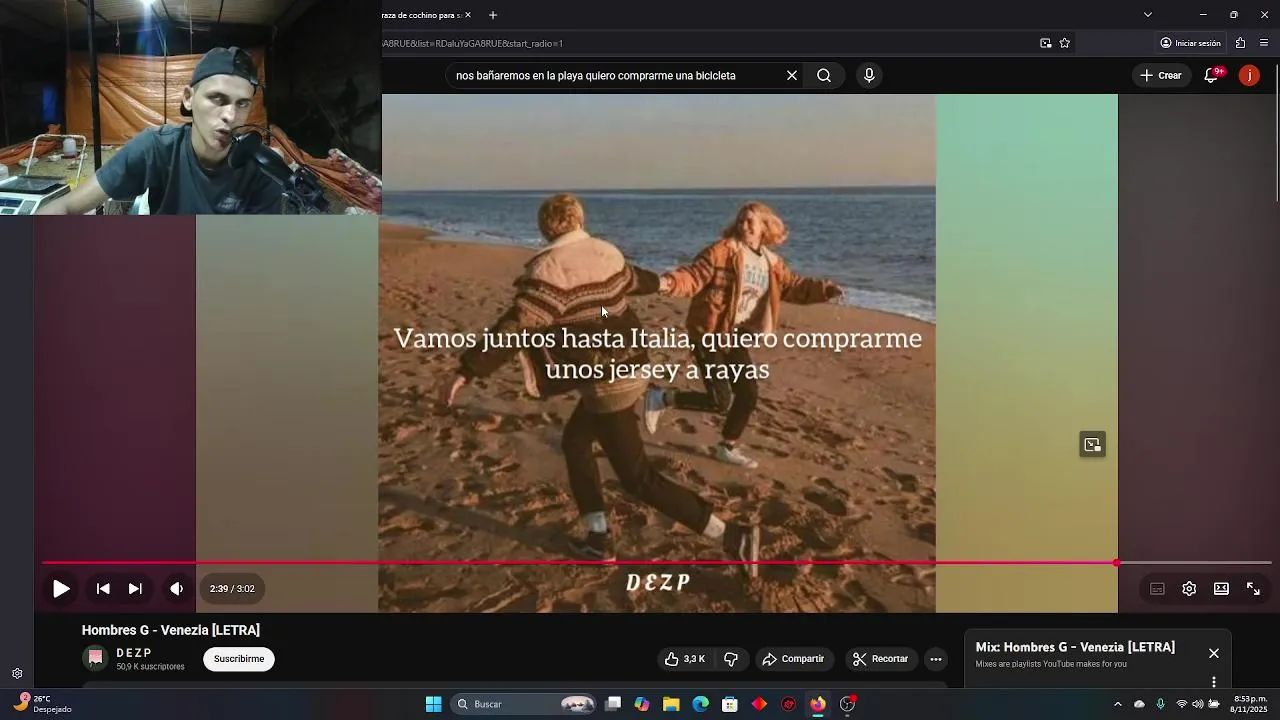
Task: Go to the previous video in playlist
Action: pos(103,589)
